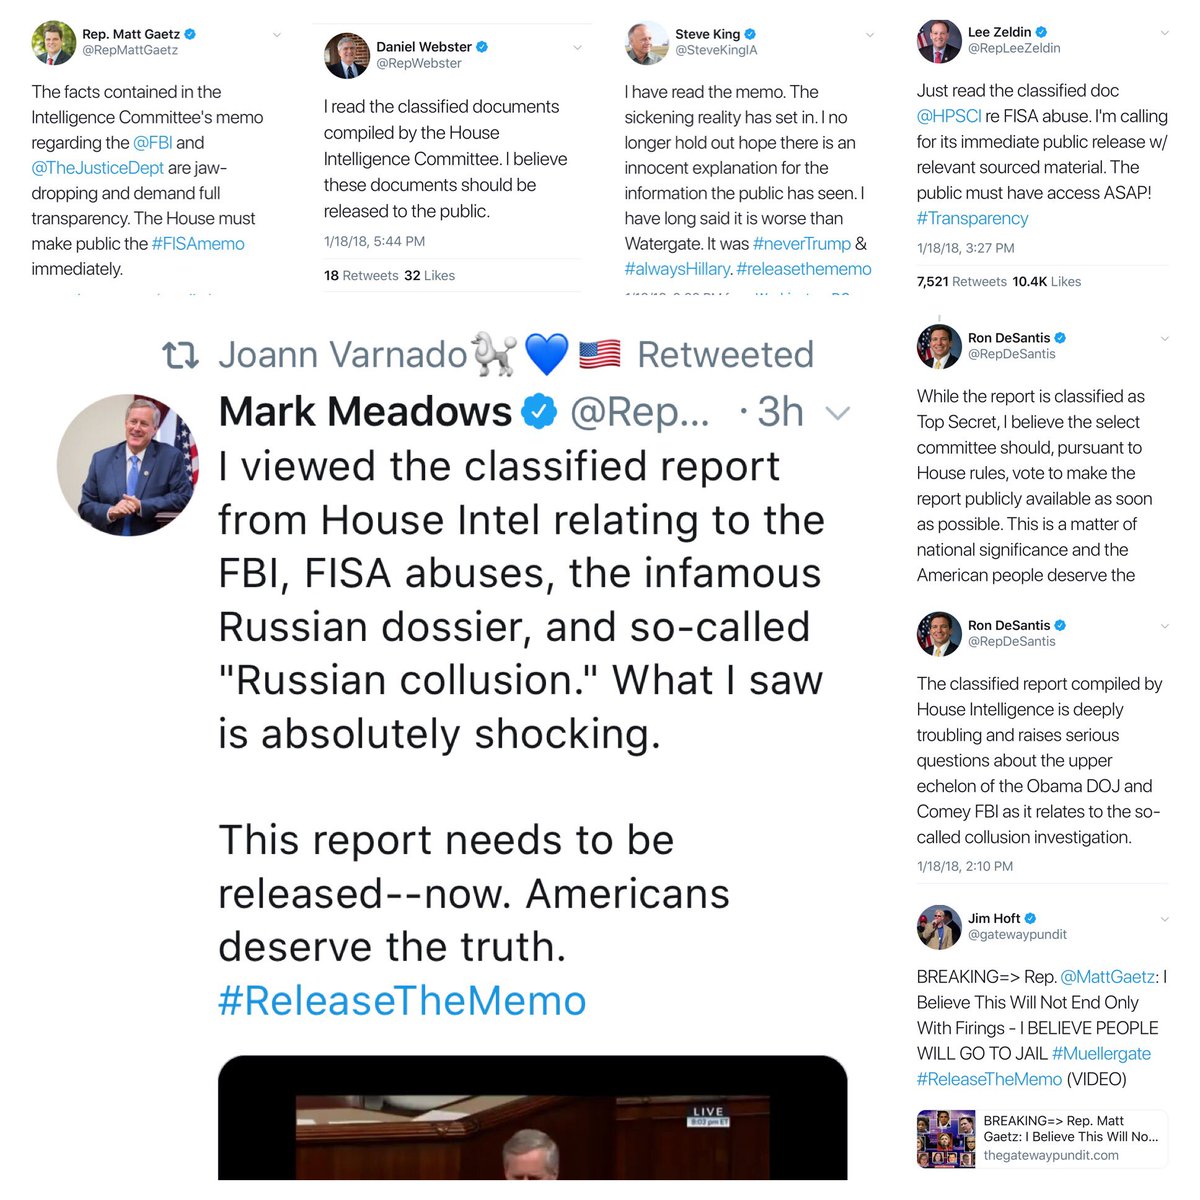The width and height of the screenshot is (1200, 1200).
Task: Open the #Muellergate hashtag in Jim Hoft tweet
Action: (x=1101, y=1053)
